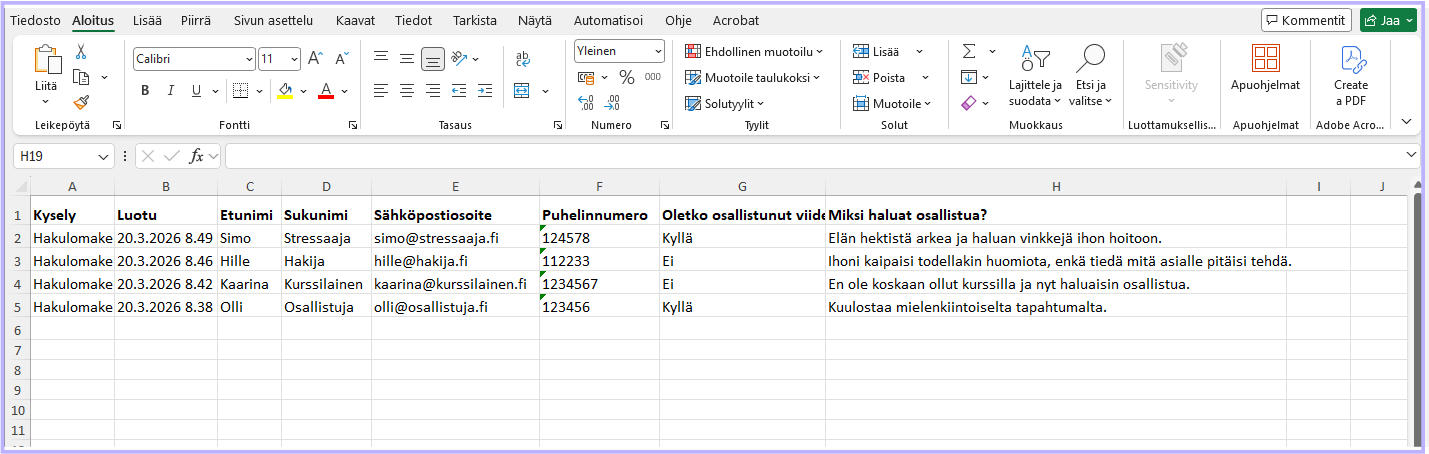Click the percent style icon
Viewport: 1429px width, 454px height.
(627, 77)
